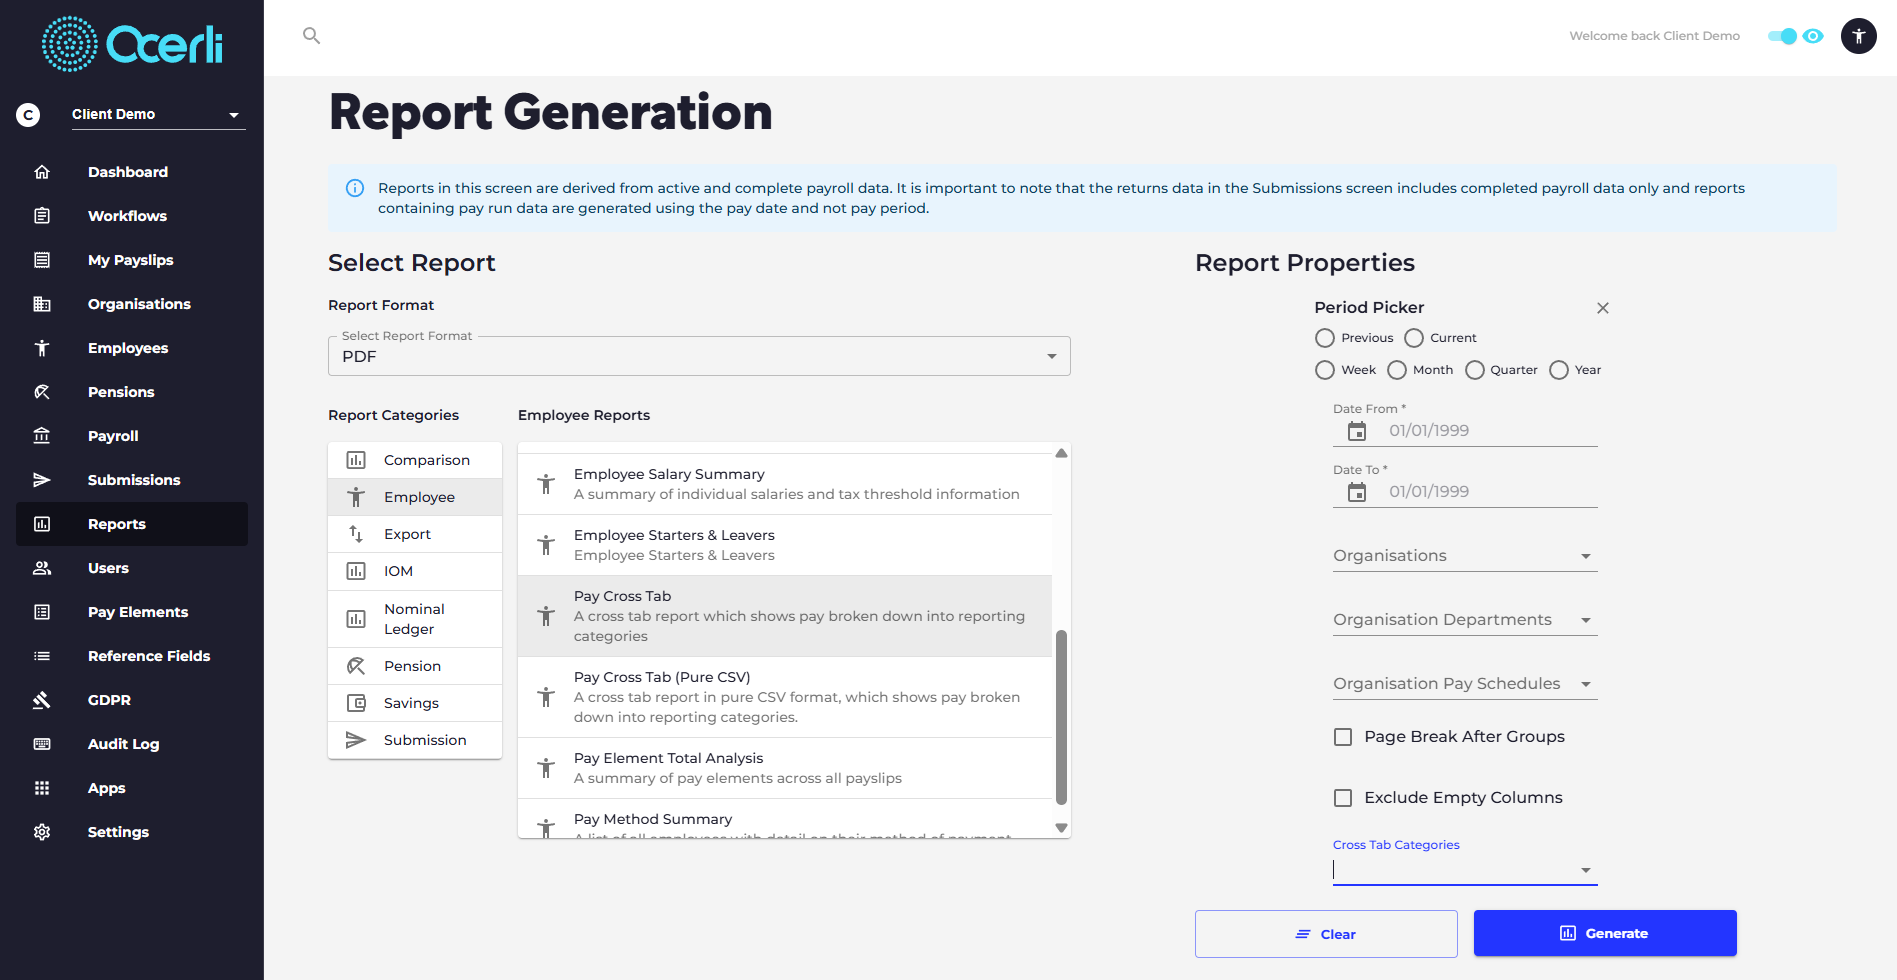Viewport: 1897px width, 980px height.
Task: Select the Savings report category
Action: 415,703
